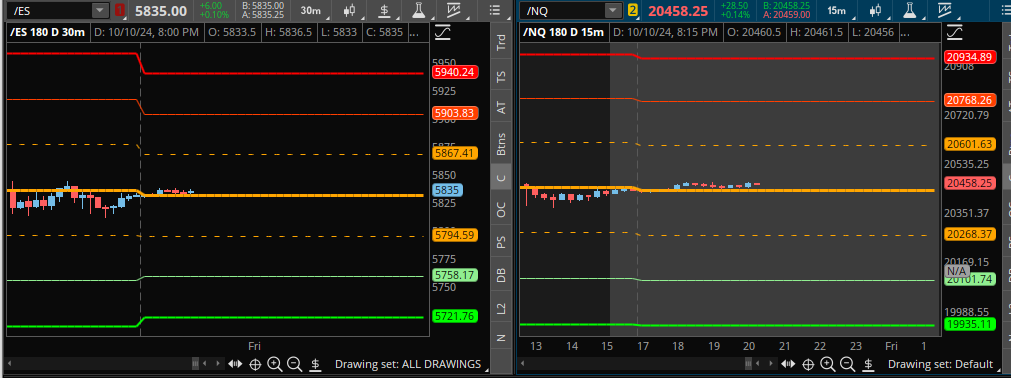This screenshot has height=378, width=1011.
Task: Click the 5794.59 price bubble
Action: 455,235
